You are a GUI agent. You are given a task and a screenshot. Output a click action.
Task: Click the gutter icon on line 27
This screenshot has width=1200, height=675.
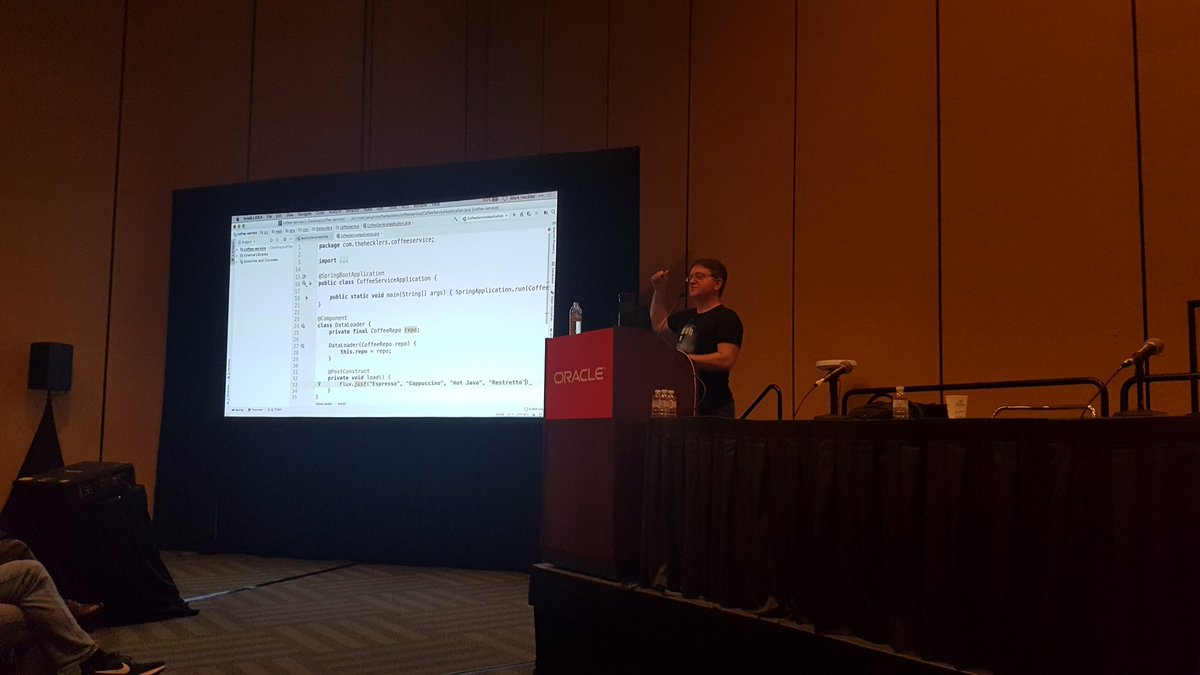click(x=303, y=345)
